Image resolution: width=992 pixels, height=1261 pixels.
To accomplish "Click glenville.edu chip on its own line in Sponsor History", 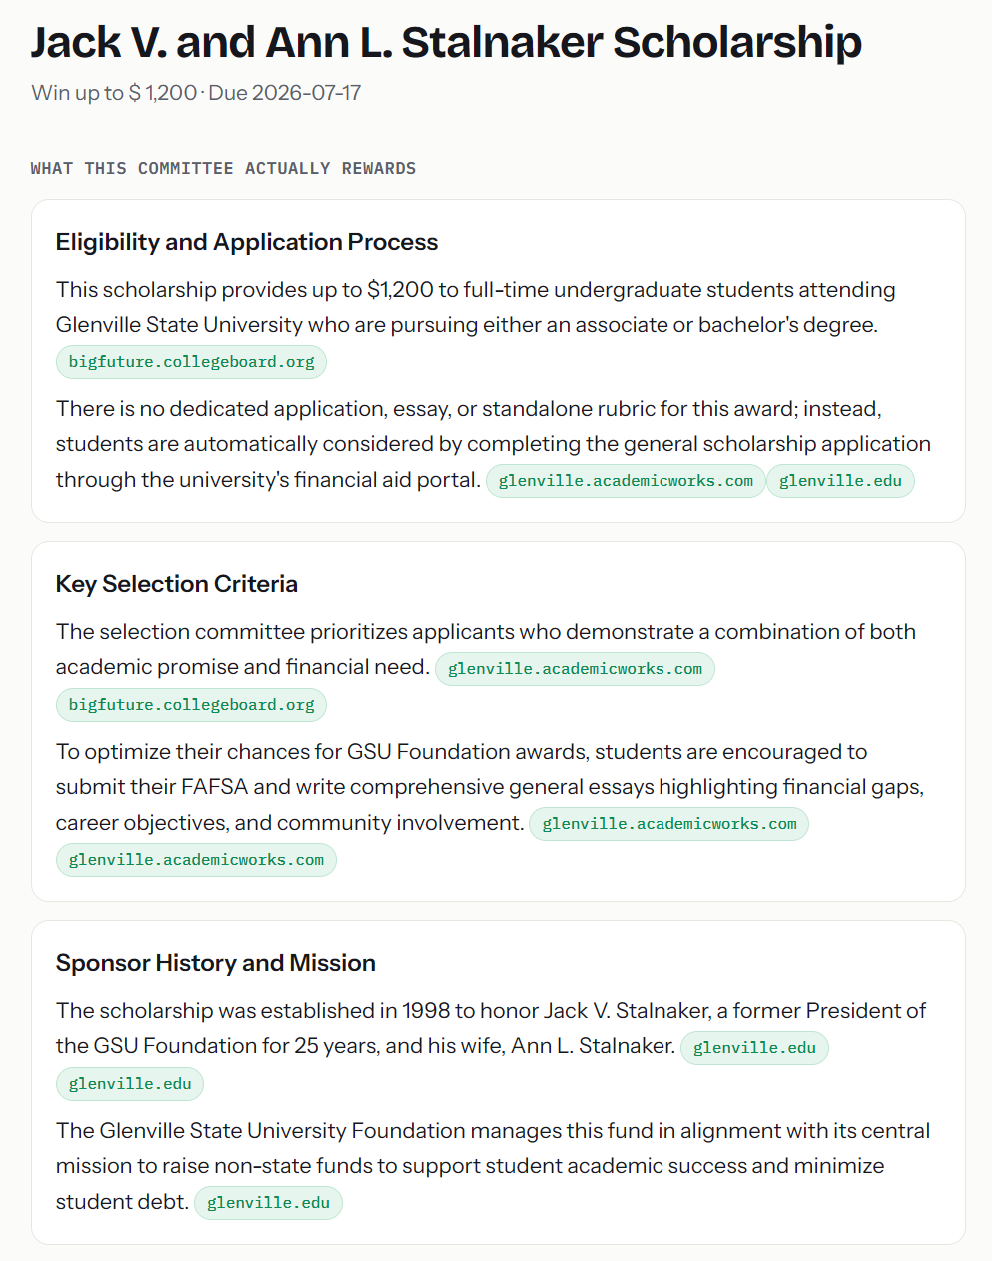I will tap(130, 1084).
